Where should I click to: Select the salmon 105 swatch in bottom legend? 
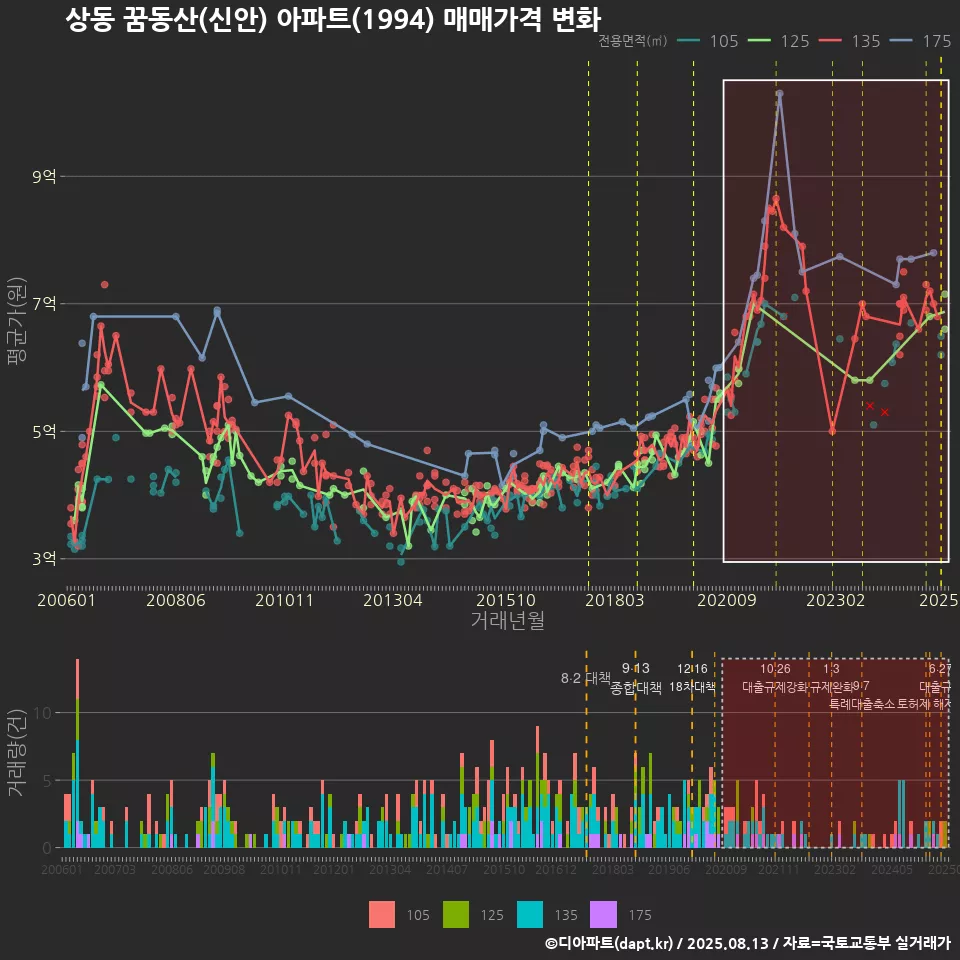(x=382, y=914)
